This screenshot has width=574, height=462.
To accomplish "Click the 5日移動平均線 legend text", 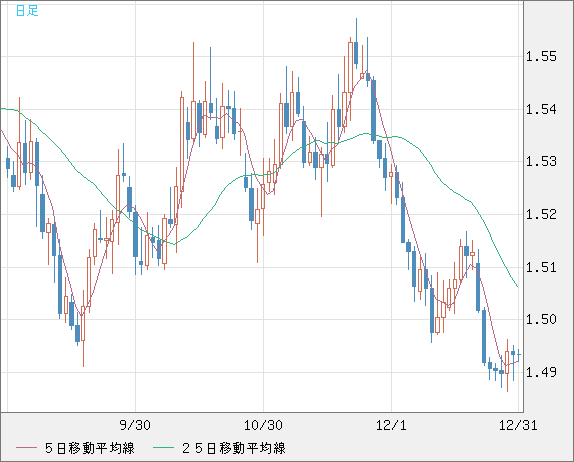I will pyautogui.click(x=90, y=448).
